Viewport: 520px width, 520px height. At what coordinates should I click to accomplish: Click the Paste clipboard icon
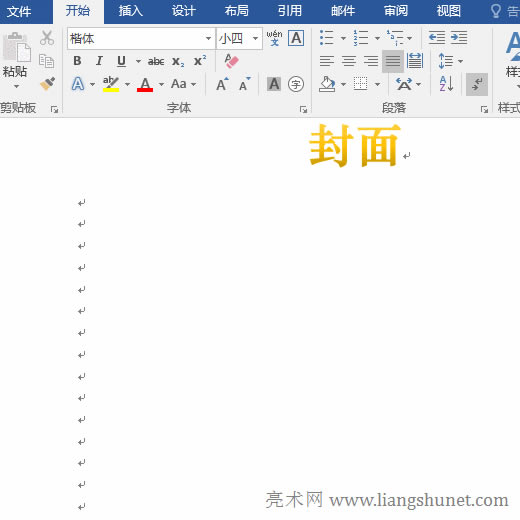(x=17, y=47)
